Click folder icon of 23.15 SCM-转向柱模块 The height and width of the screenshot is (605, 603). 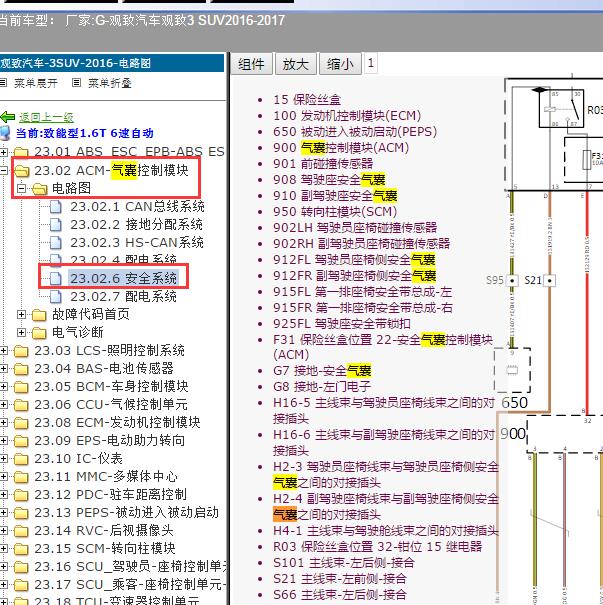[x=22, y=549]
